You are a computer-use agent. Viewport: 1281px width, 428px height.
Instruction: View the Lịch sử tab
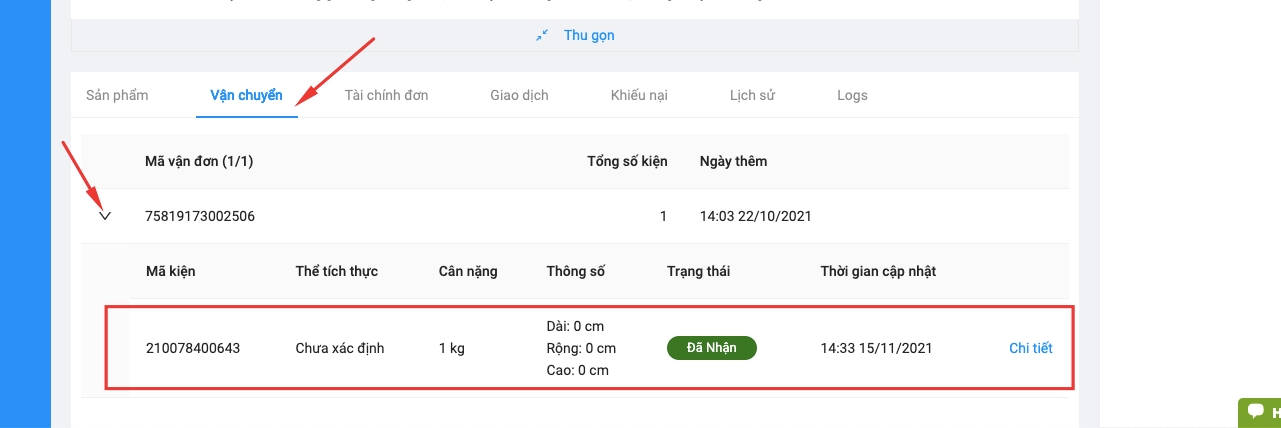[x=752, y=96]
